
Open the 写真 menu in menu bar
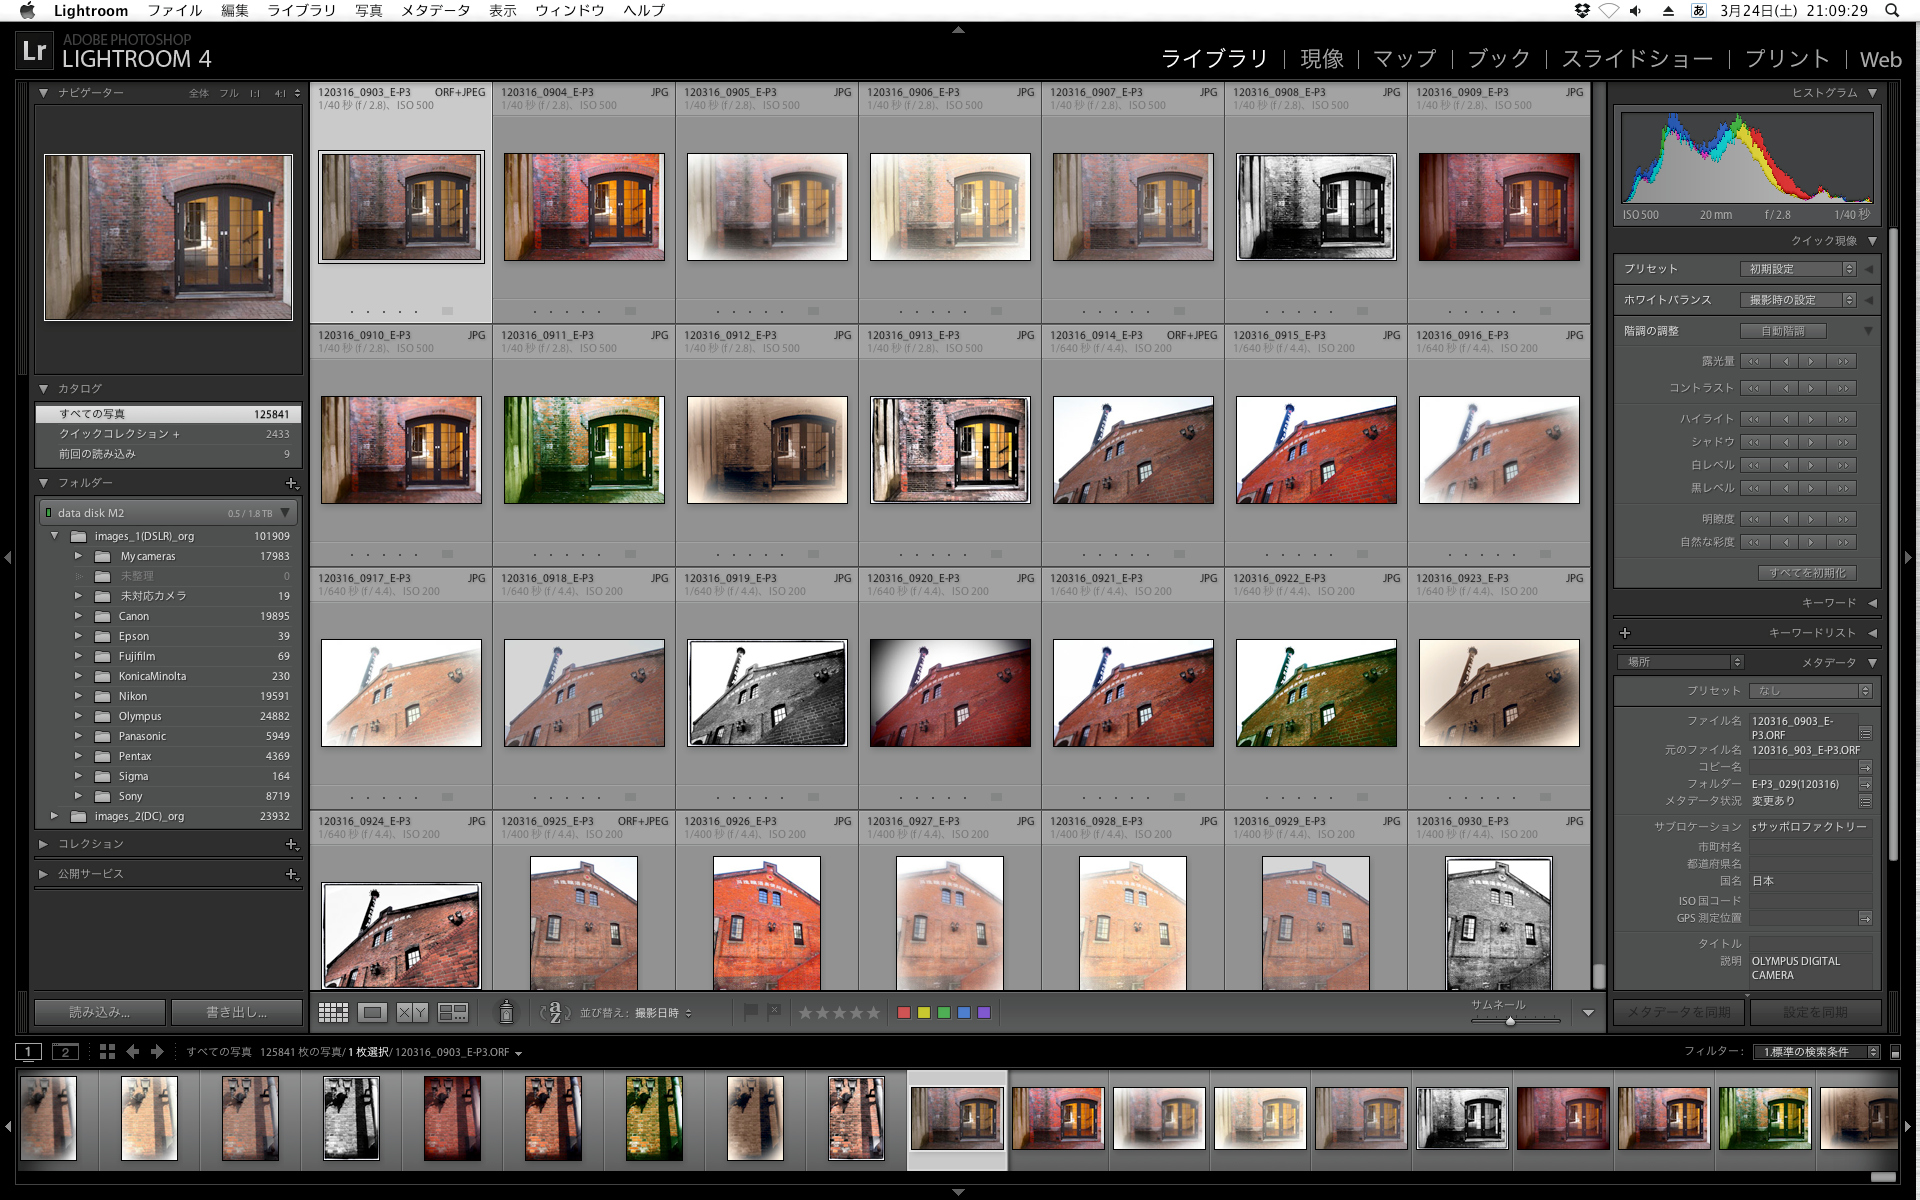click(368, 10)
